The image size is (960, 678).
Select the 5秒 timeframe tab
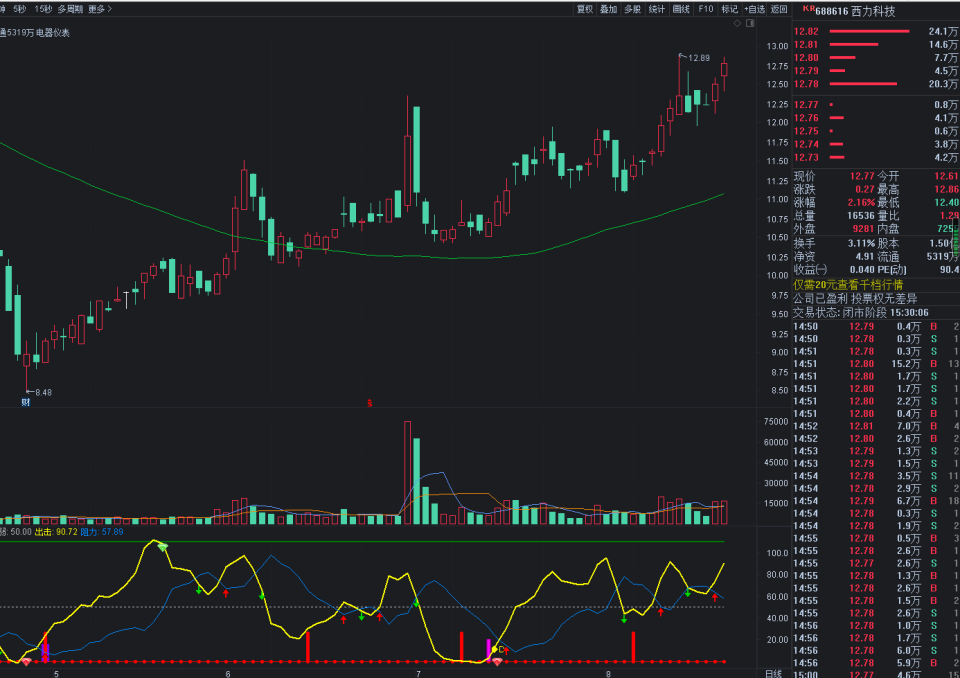19,9
